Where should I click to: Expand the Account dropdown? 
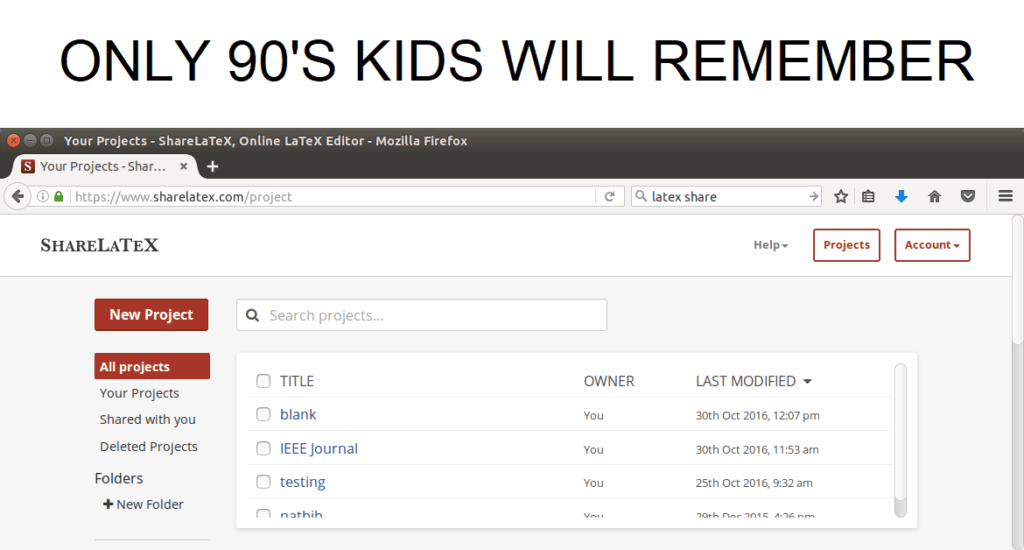(932, 245)
